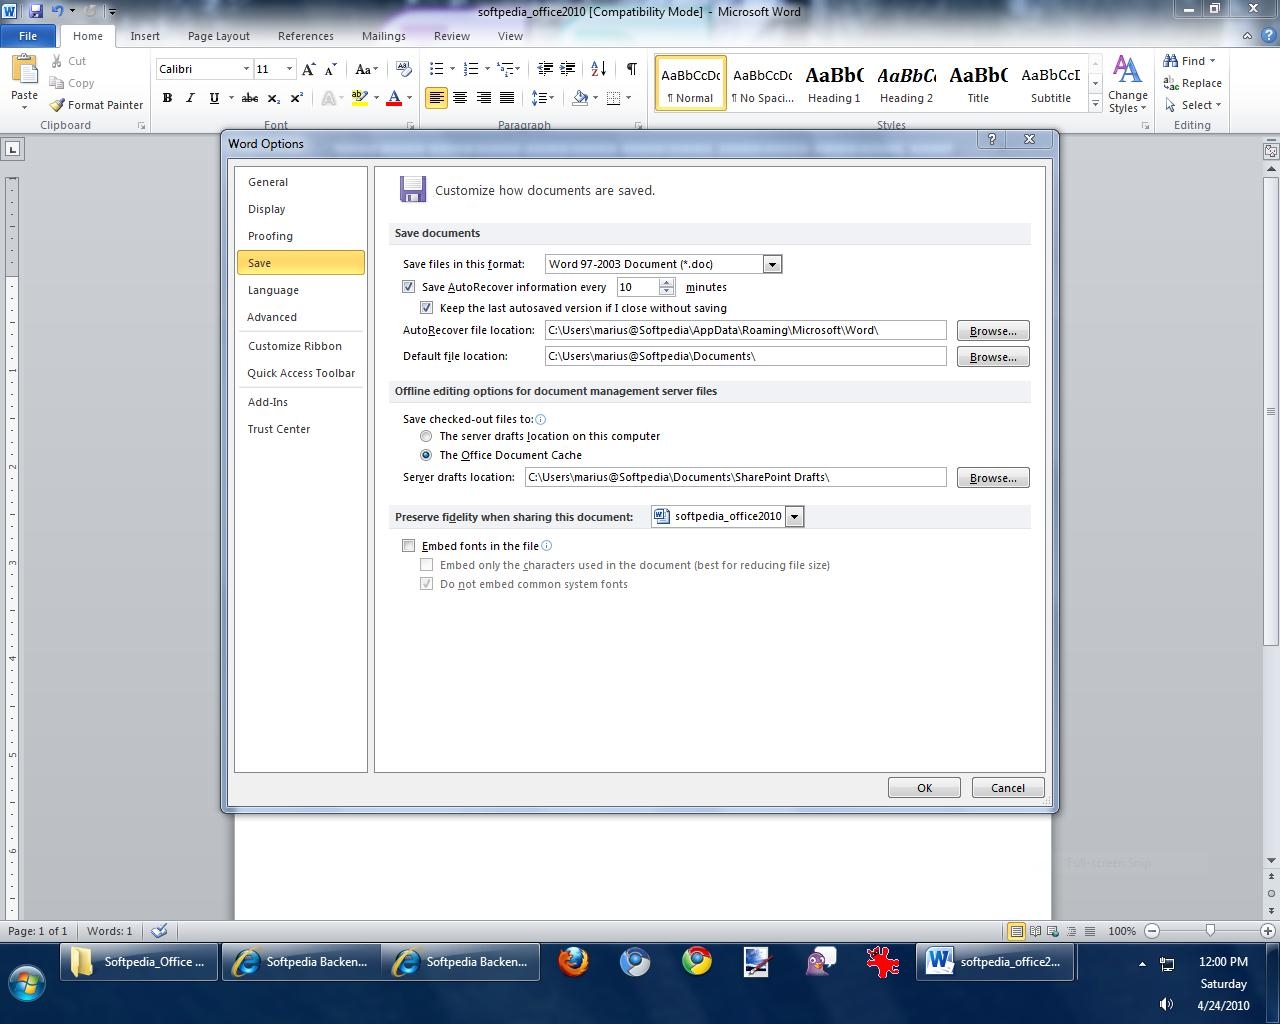The image size is (1280, 1024).
Task: Open the font name Calibri dropdown
Action: click(x=246, y=69)
